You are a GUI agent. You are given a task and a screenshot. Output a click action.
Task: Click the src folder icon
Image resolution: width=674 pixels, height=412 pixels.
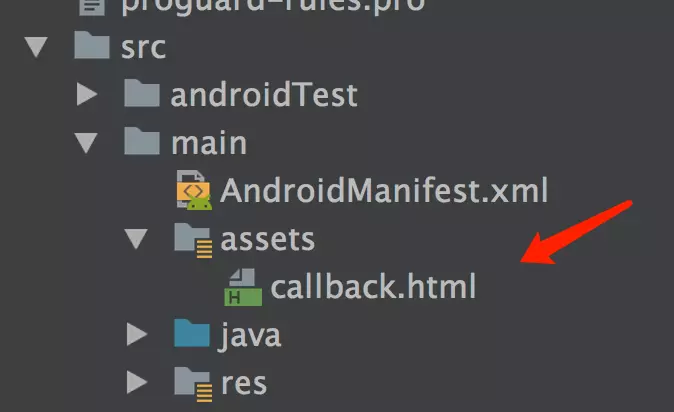click(x=92, y=45)
